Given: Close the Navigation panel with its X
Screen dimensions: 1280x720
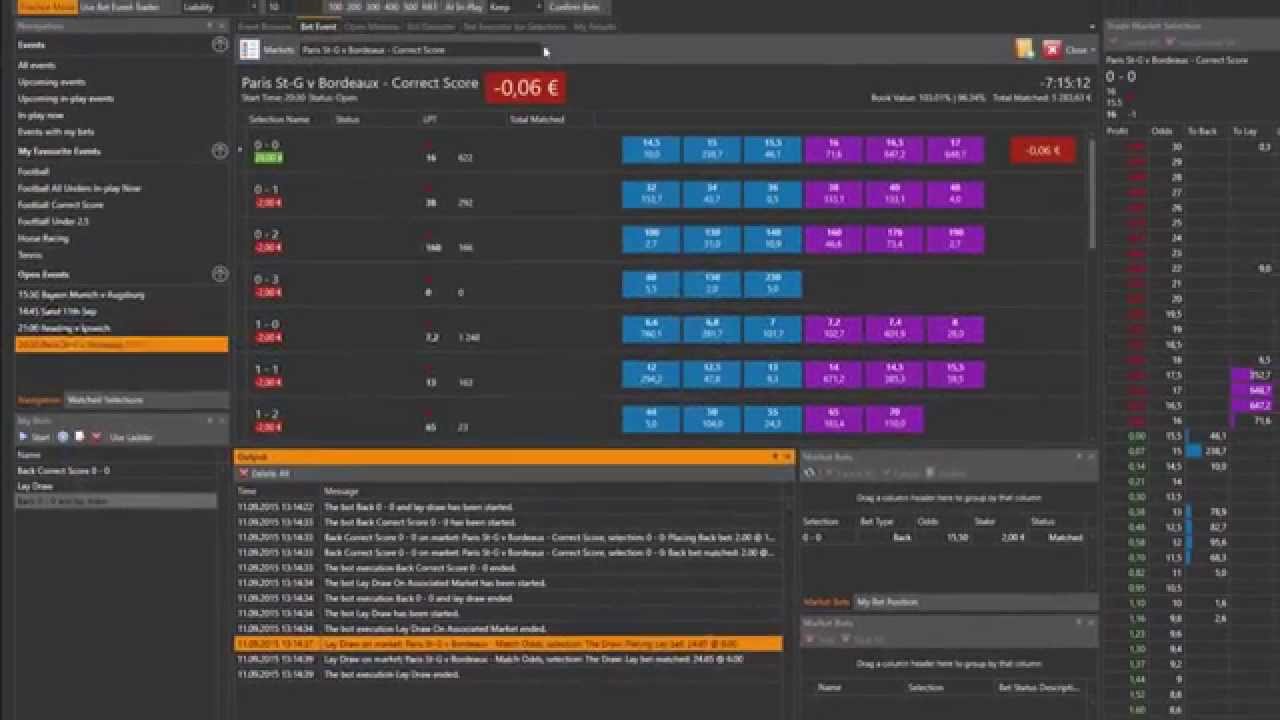Looking at the screenshot, I should (x=222, y=26).
